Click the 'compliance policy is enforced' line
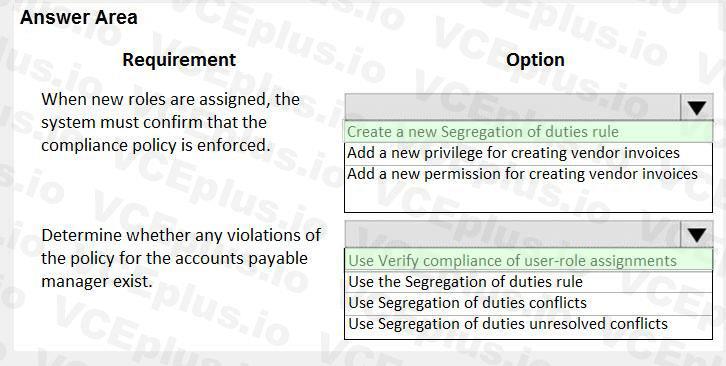Viewport: 726px width, 366px height. click(156, 145)
